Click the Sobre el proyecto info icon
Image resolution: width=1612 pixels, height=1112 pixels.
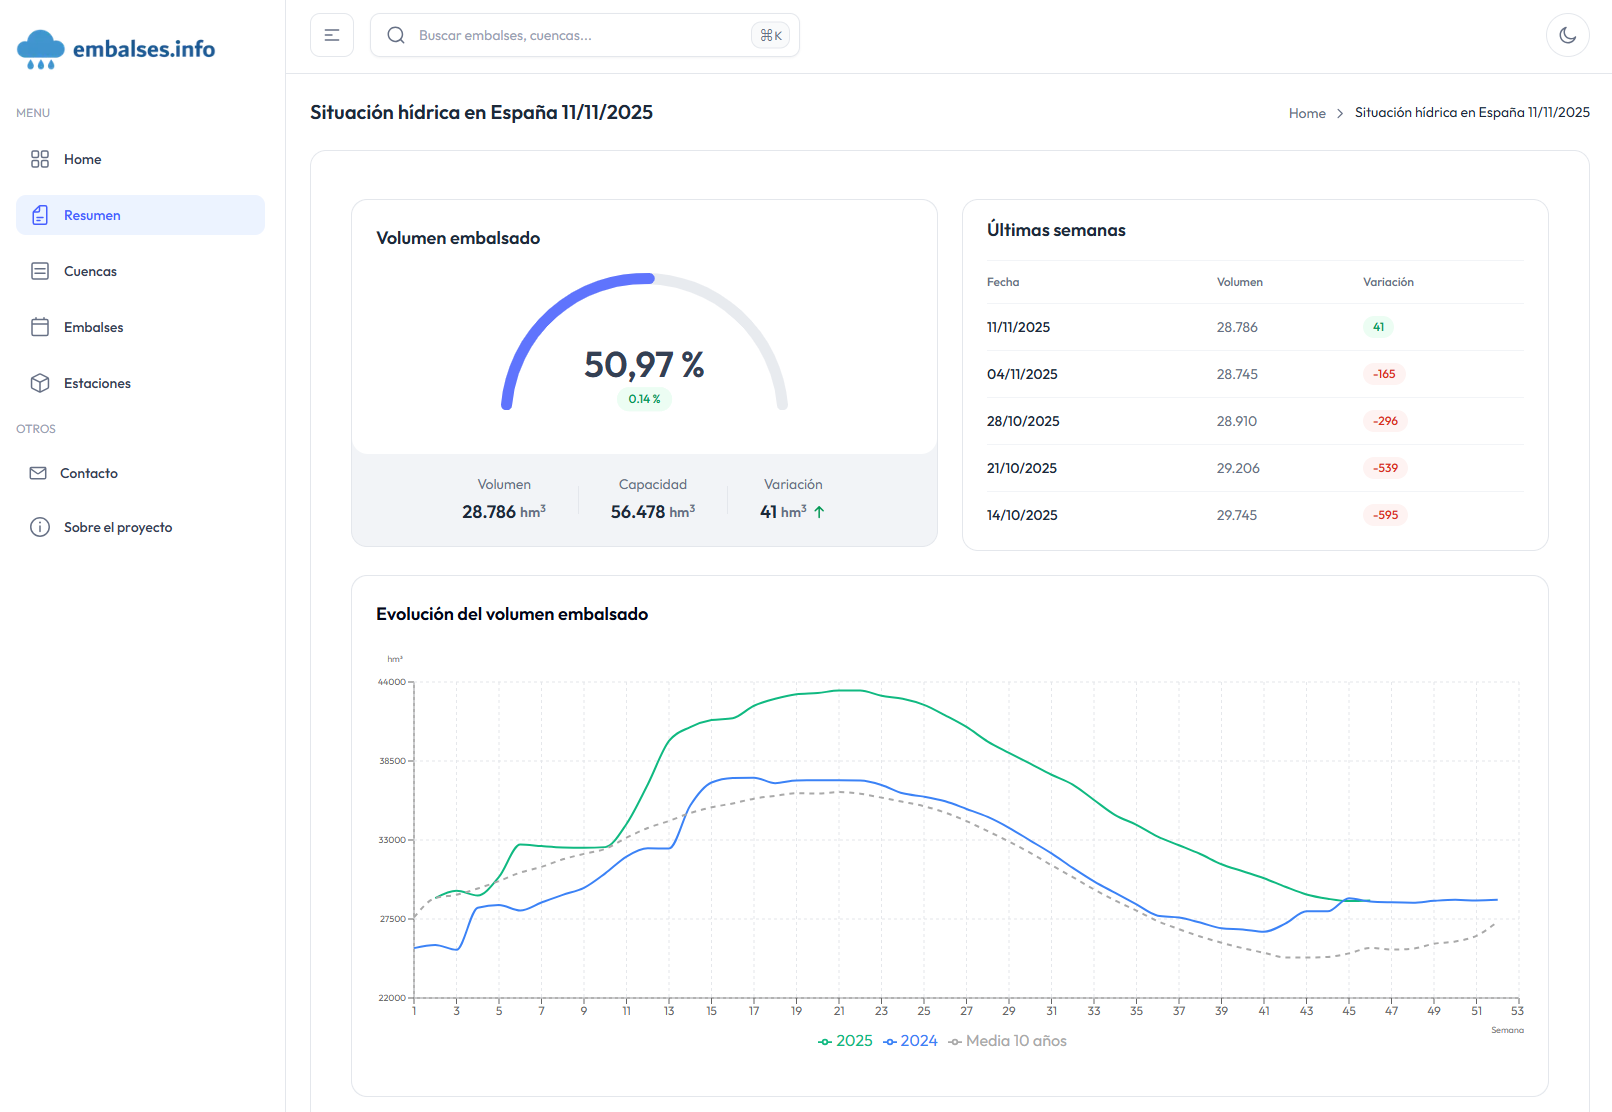40,527
